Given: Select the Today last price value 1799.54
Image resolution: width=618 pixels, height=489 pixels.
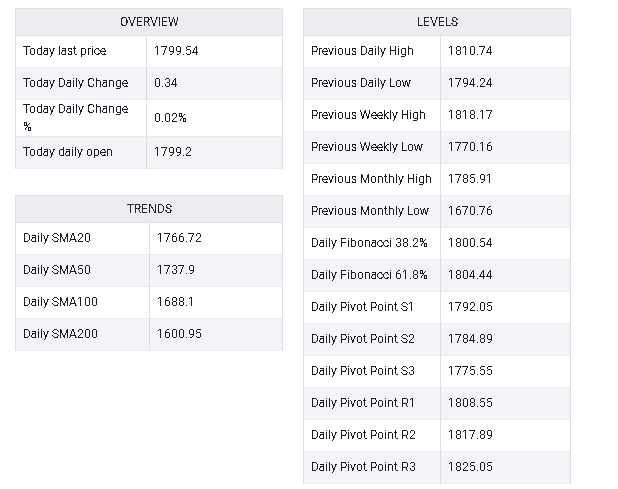Looking at the screenshot, I should (176, 51).
